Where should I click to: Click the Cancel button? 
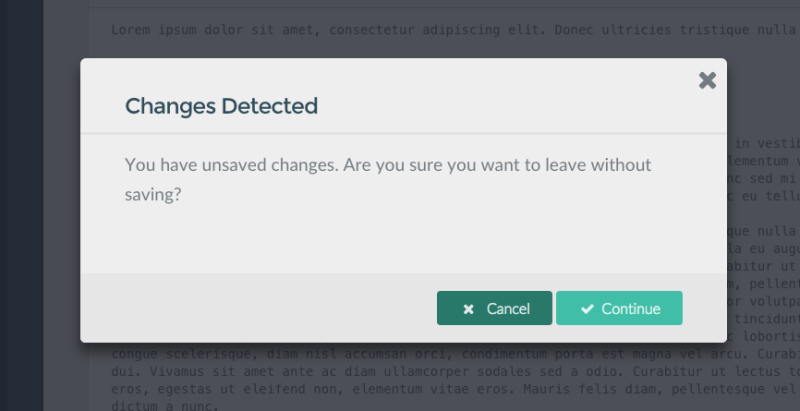[494, 308]
